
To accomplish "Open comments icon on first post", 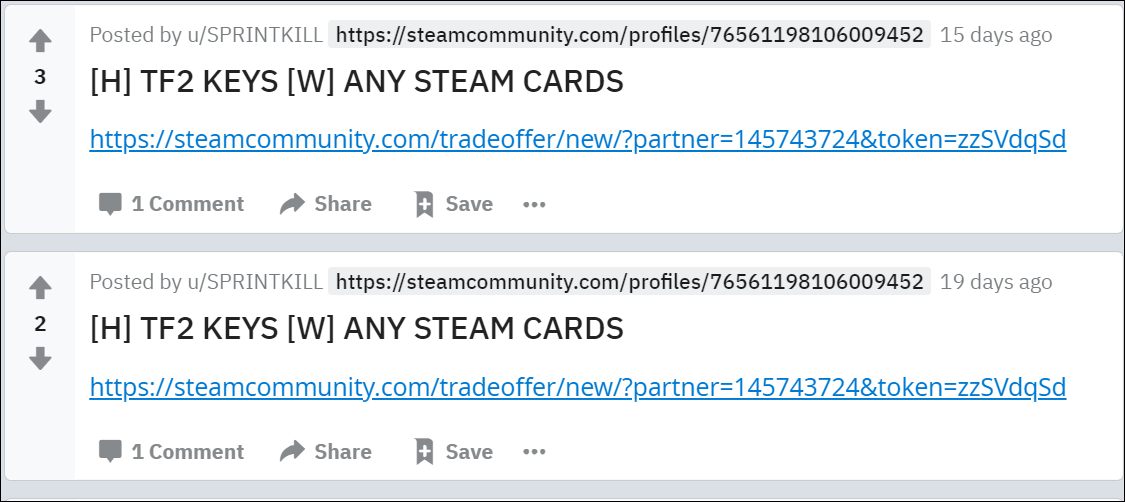I will [x=110, y=204].
